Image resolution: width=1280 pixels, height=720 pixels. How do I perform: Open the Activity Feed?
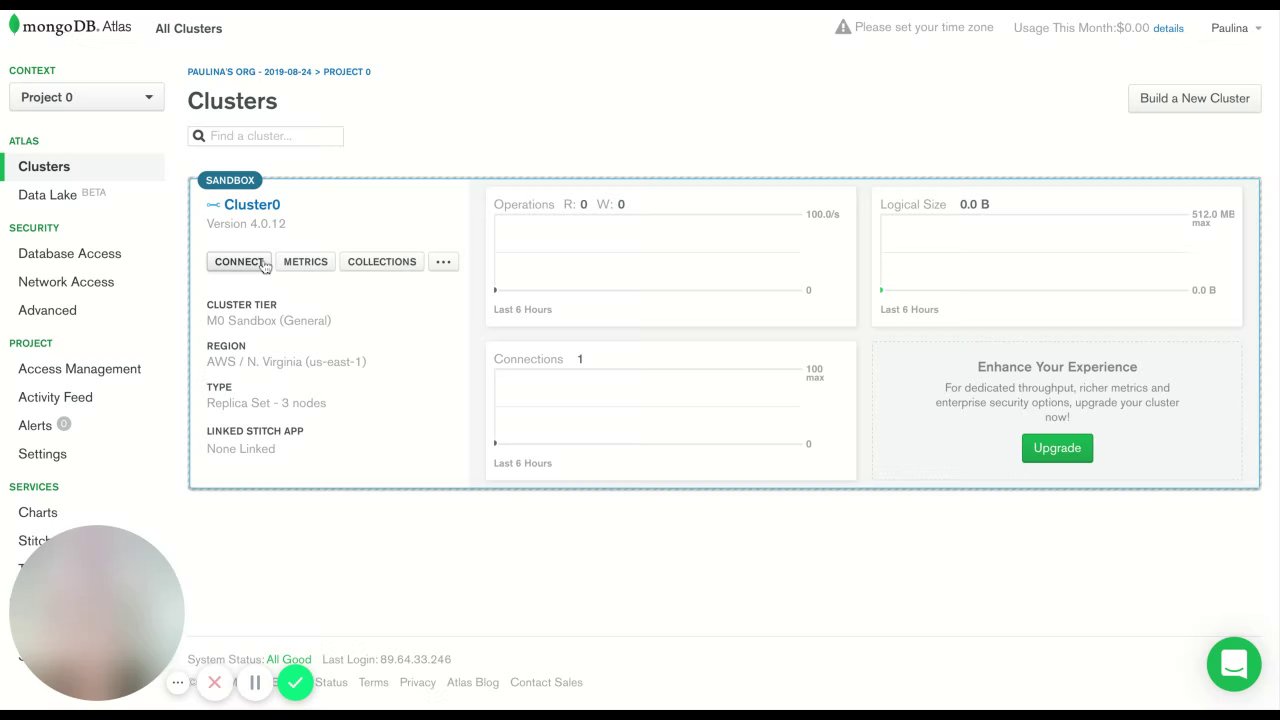click(55, 397)
